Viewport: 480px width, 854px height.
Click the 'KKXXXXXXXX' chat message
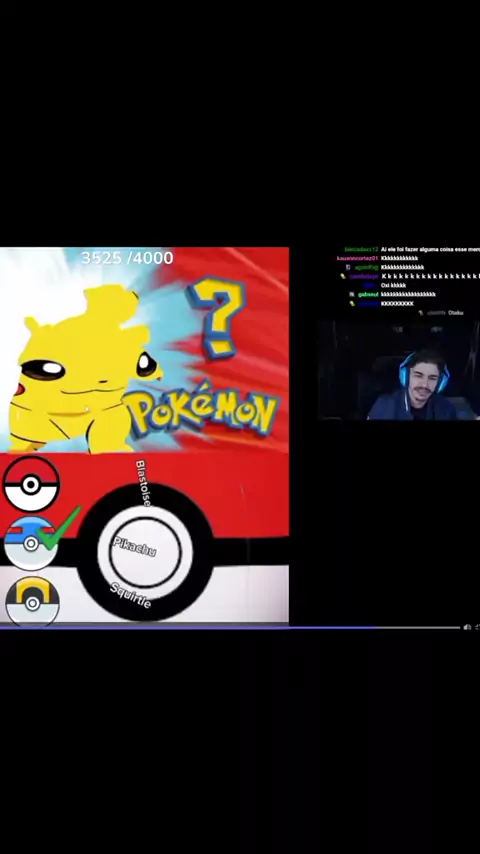point(397,303)
